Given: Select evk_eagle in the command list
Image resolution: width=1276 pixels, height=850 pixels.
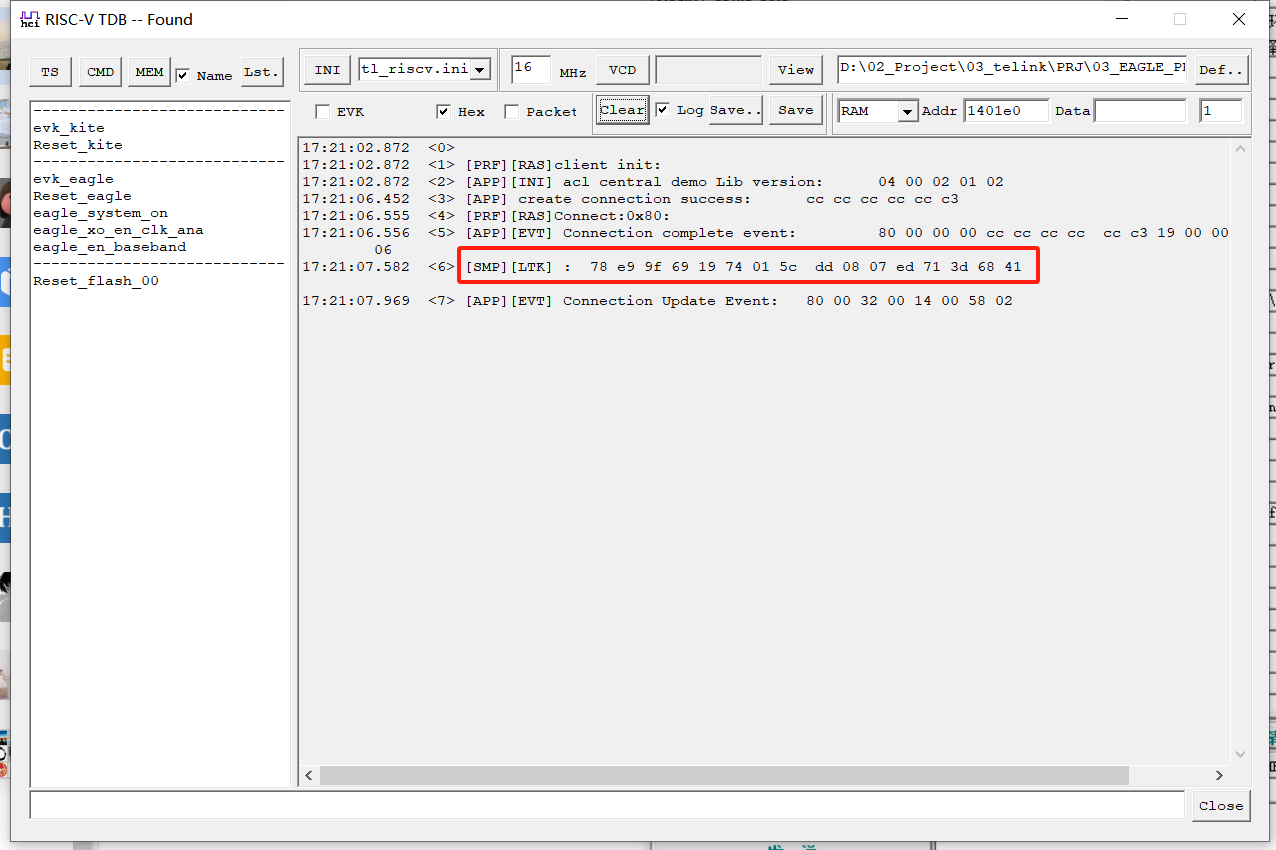Looking at the screenshot, I should (74, 179).
